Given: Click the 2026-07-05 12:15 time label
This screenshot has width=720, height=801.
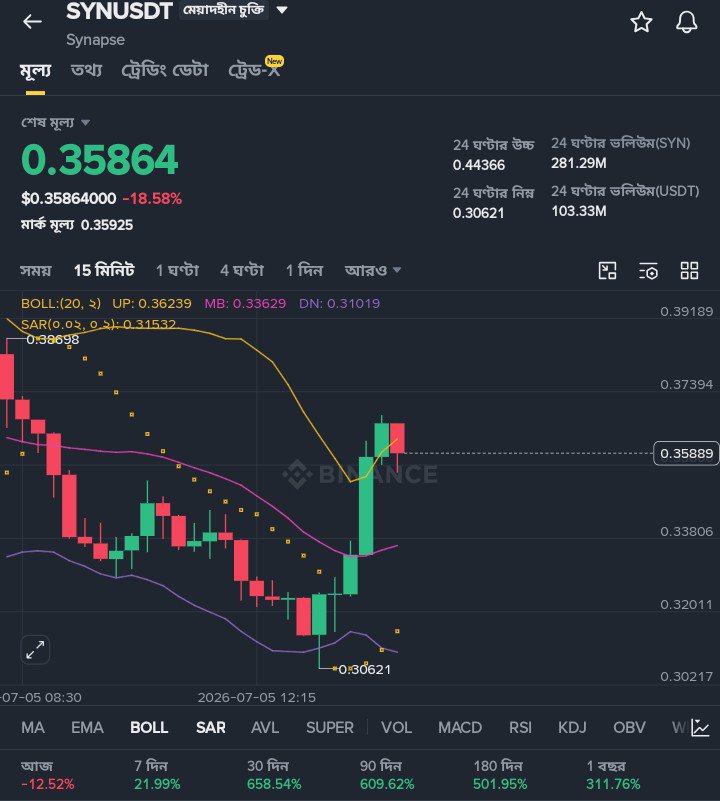Looking at the screenshot, I should 257,697.
